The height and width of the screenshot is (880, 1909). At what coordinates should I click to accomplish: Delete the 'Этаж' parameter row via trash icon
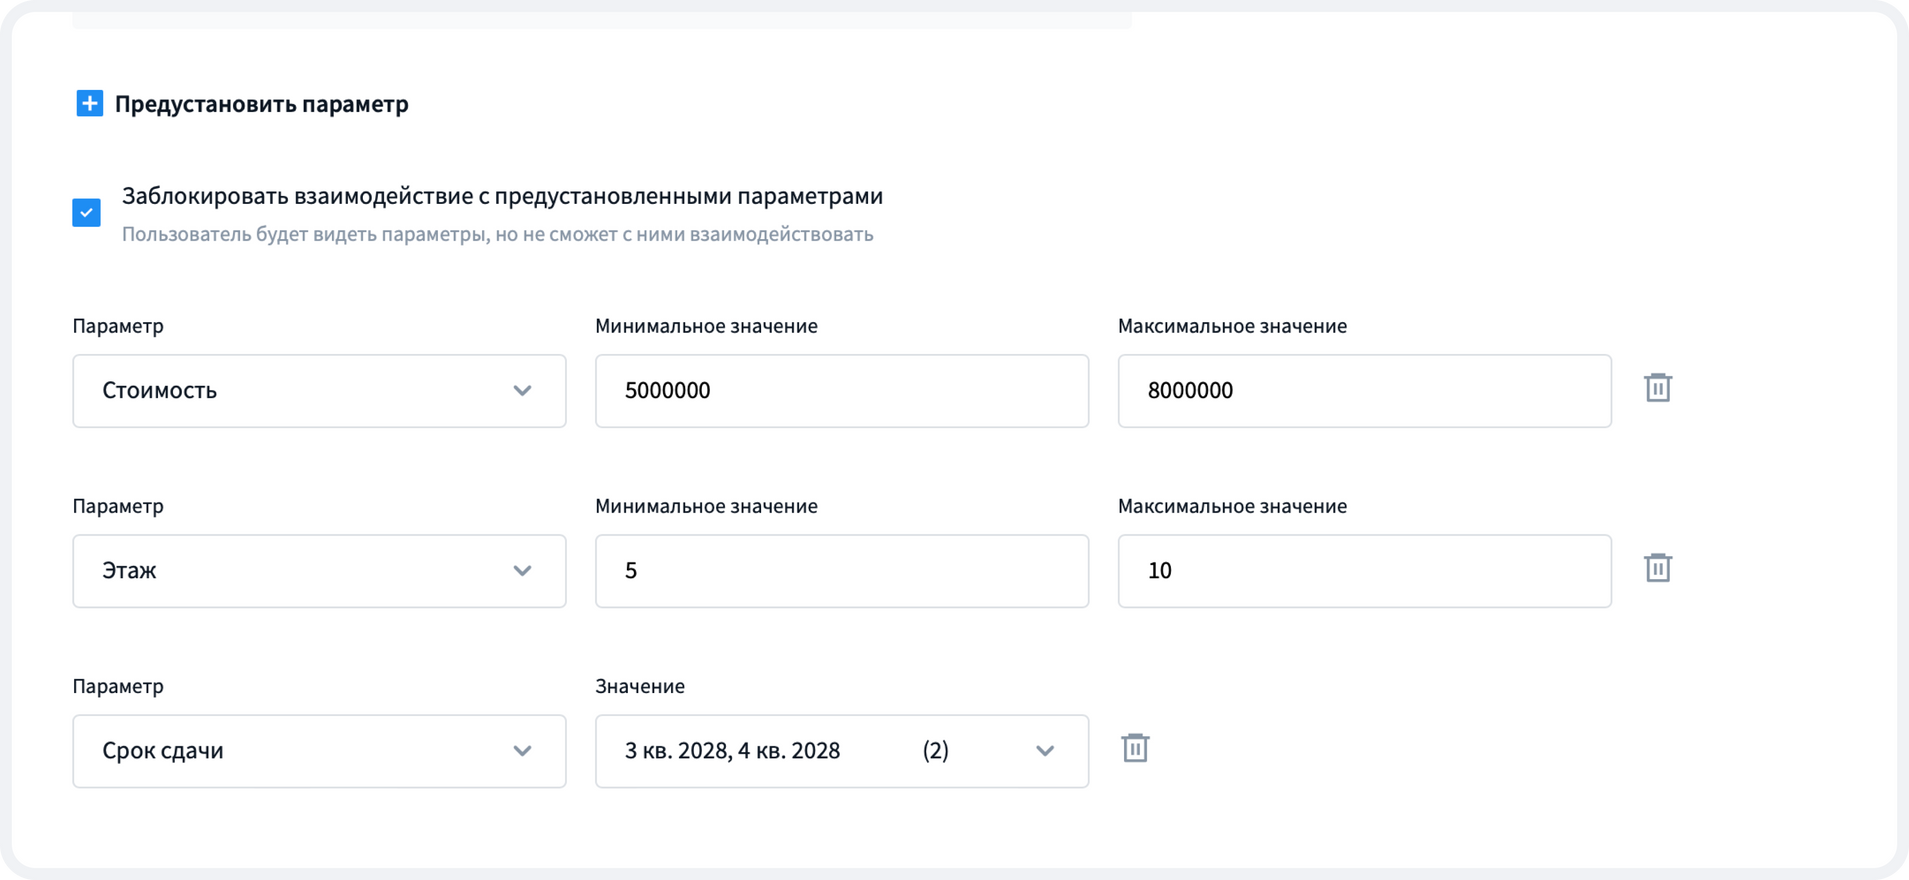click(x=1657, y=568)
